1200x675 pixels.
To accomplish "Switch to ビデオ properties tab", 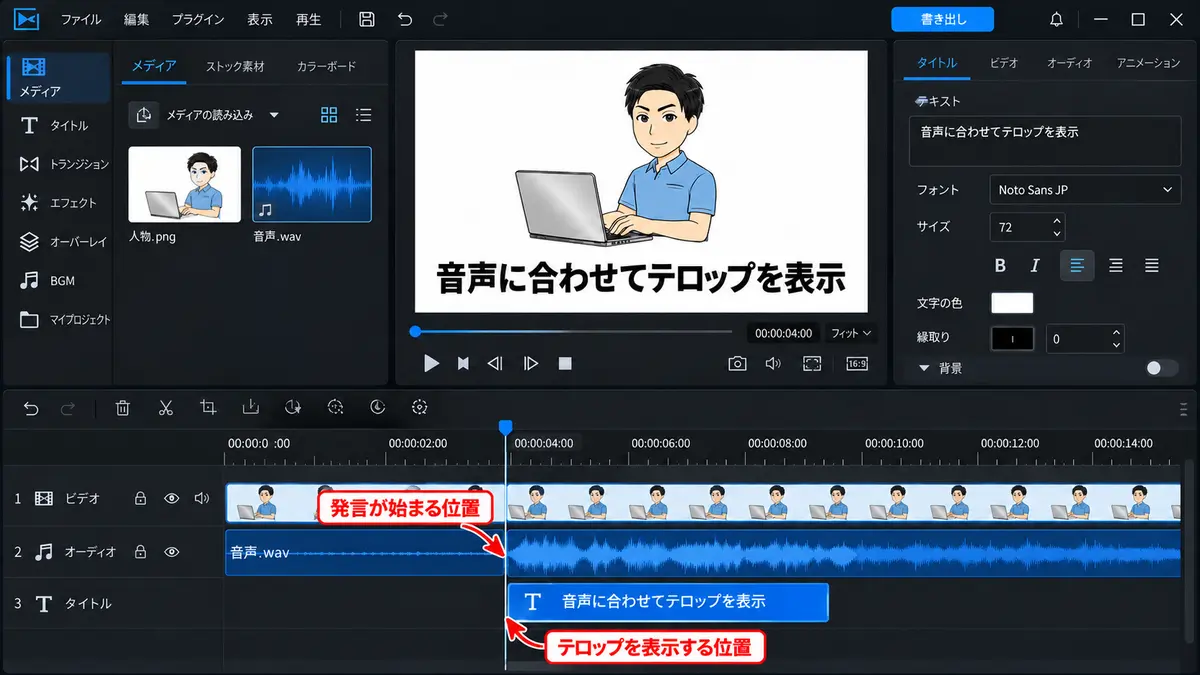I will coord(1004,62).
